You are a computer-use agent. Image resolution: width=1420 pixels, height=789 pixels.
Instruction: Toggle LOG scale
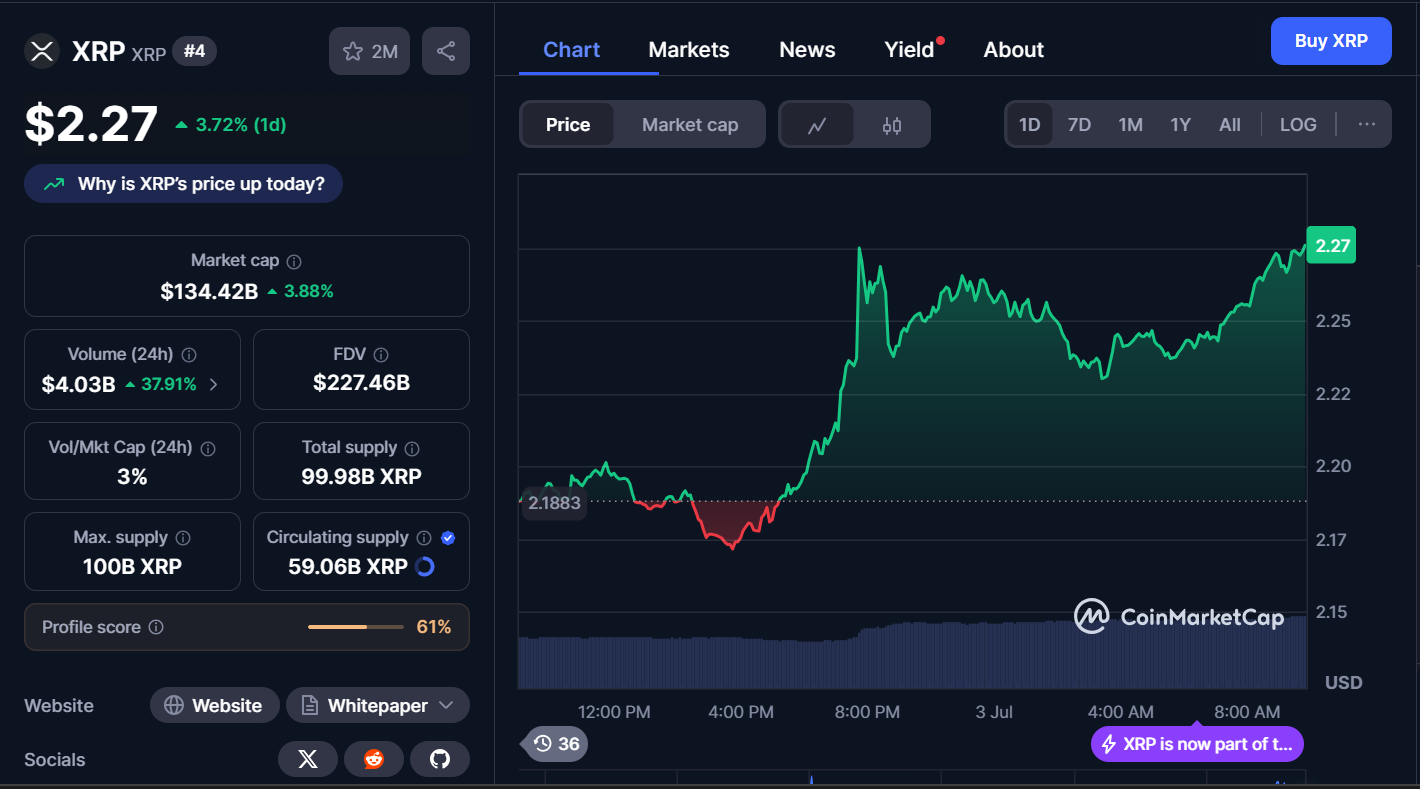[x=1298, y=125]
